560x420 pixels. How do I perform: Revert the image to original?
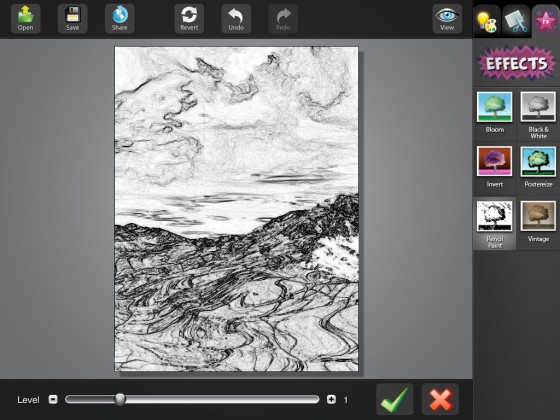coord(189,19)
